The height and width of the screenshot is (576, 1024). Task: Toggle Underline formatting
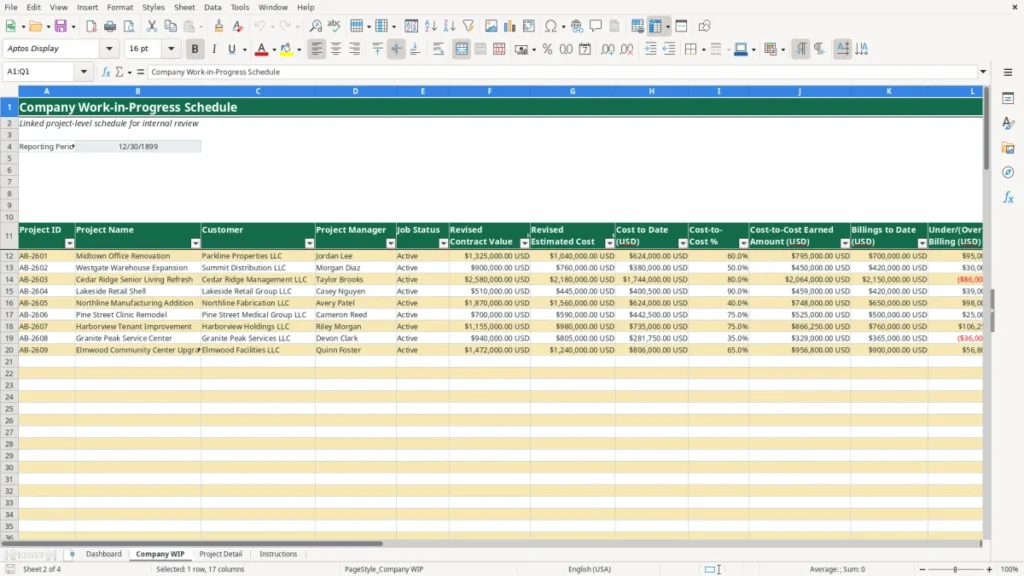[232, 49]
